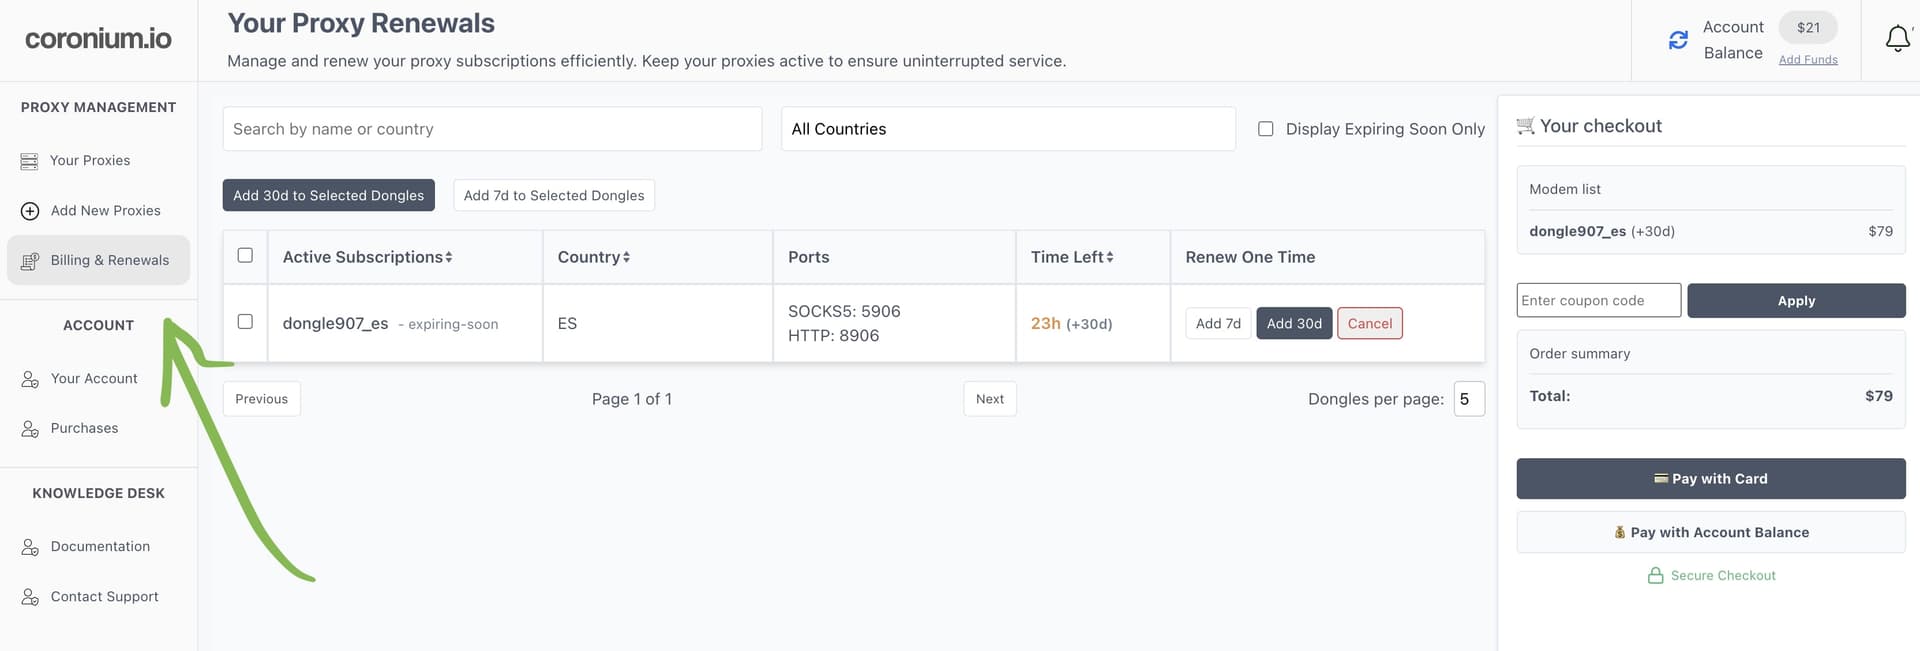Click the refresh account balance icon

click(x=1678, y=40)
